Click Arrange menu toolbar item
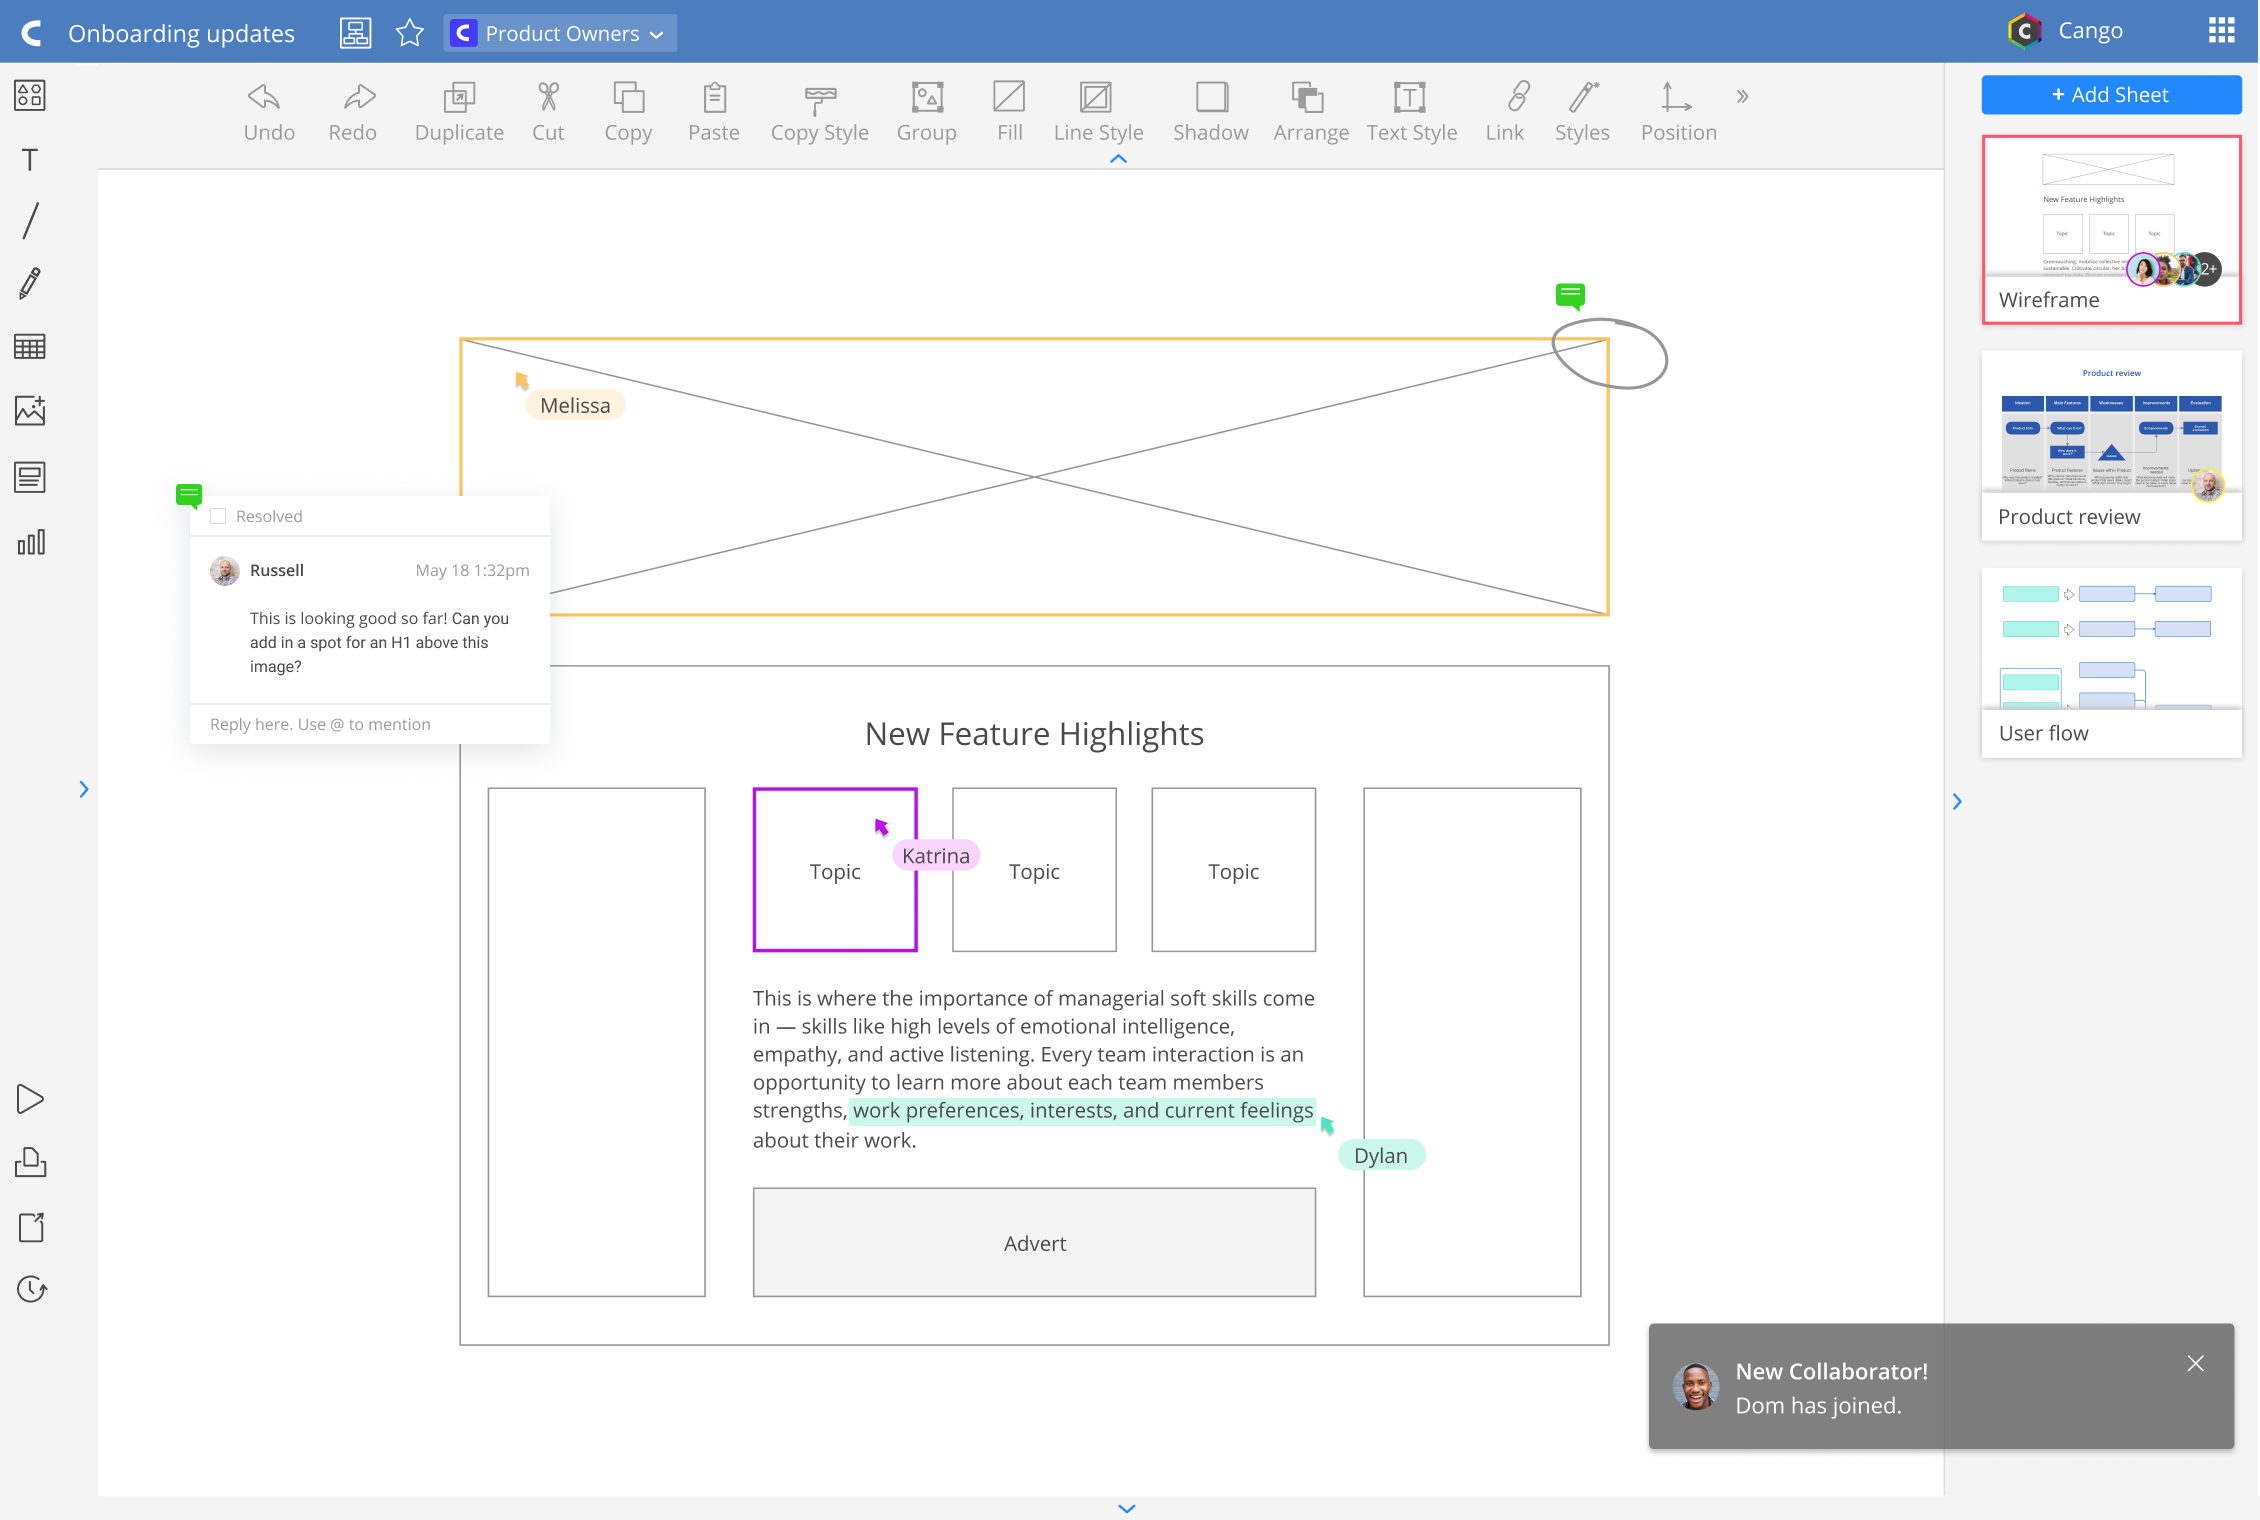 [x=1308, y=110]
